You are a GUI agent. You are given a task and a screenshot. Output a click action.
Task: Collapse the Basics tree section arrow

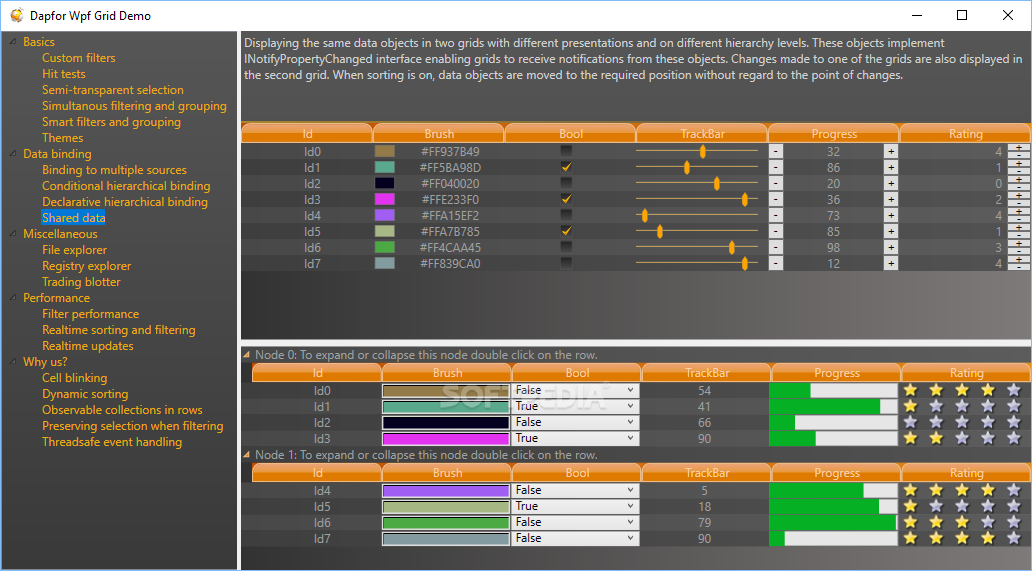[13, 41]
